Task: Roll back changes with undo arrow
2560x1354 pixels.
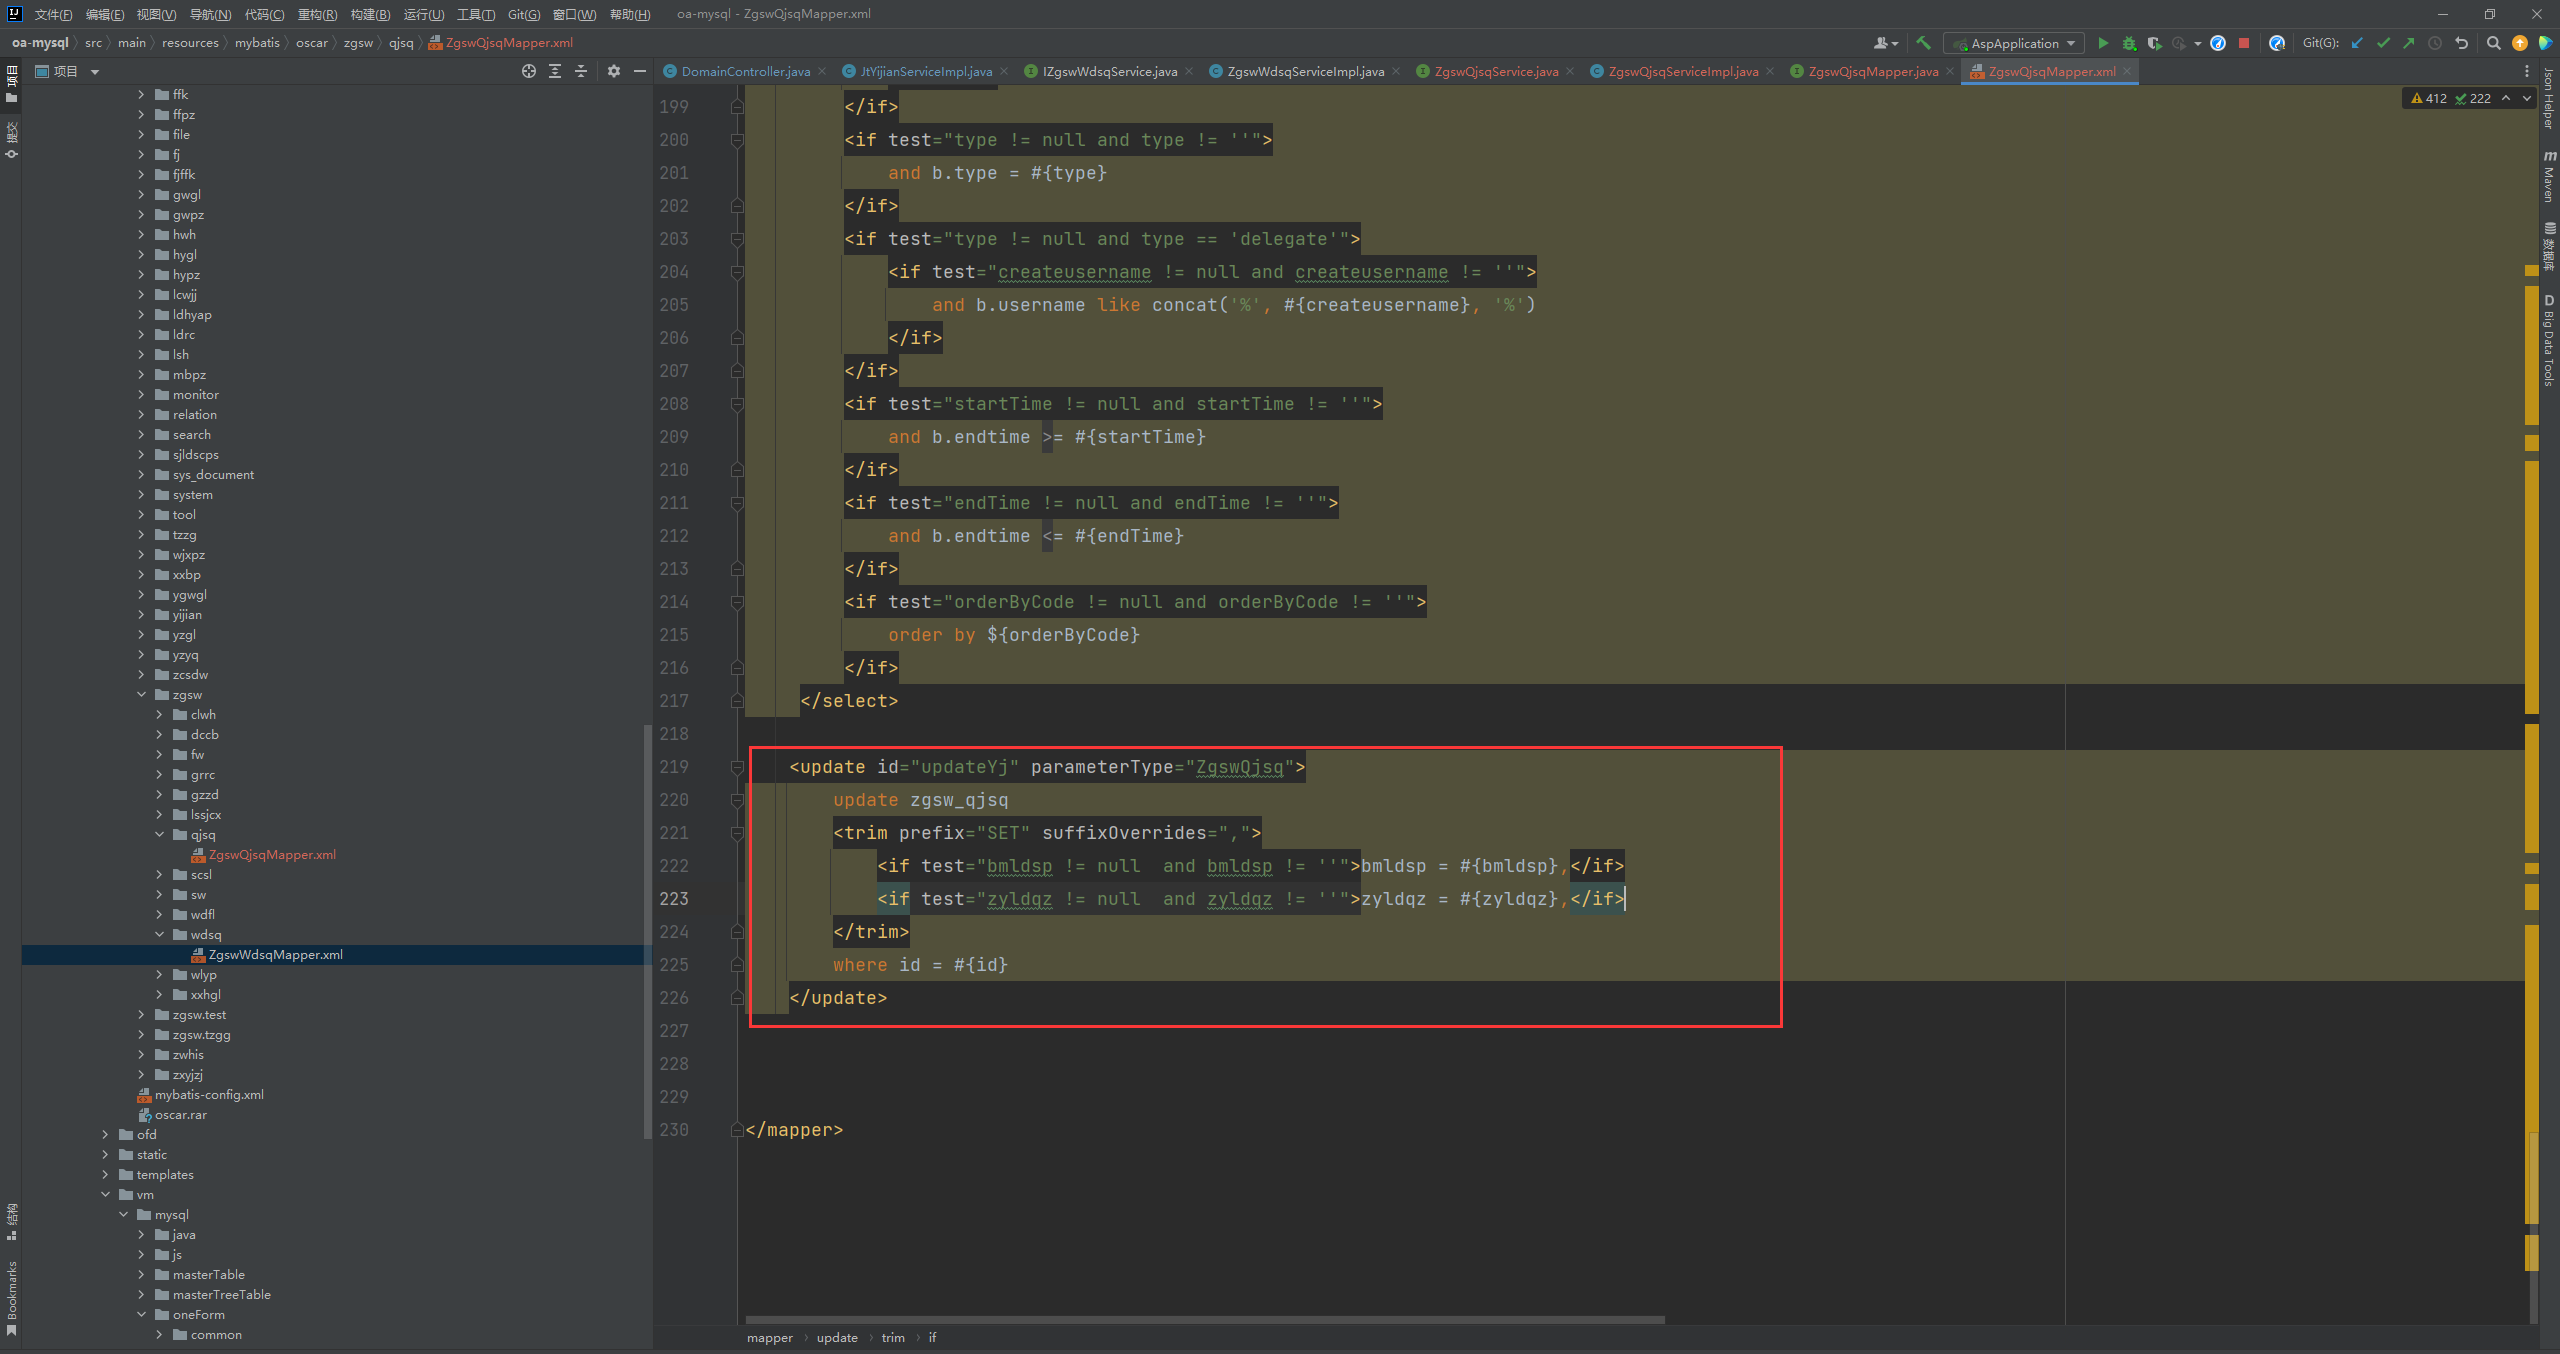Action: tap(2462, 43)
